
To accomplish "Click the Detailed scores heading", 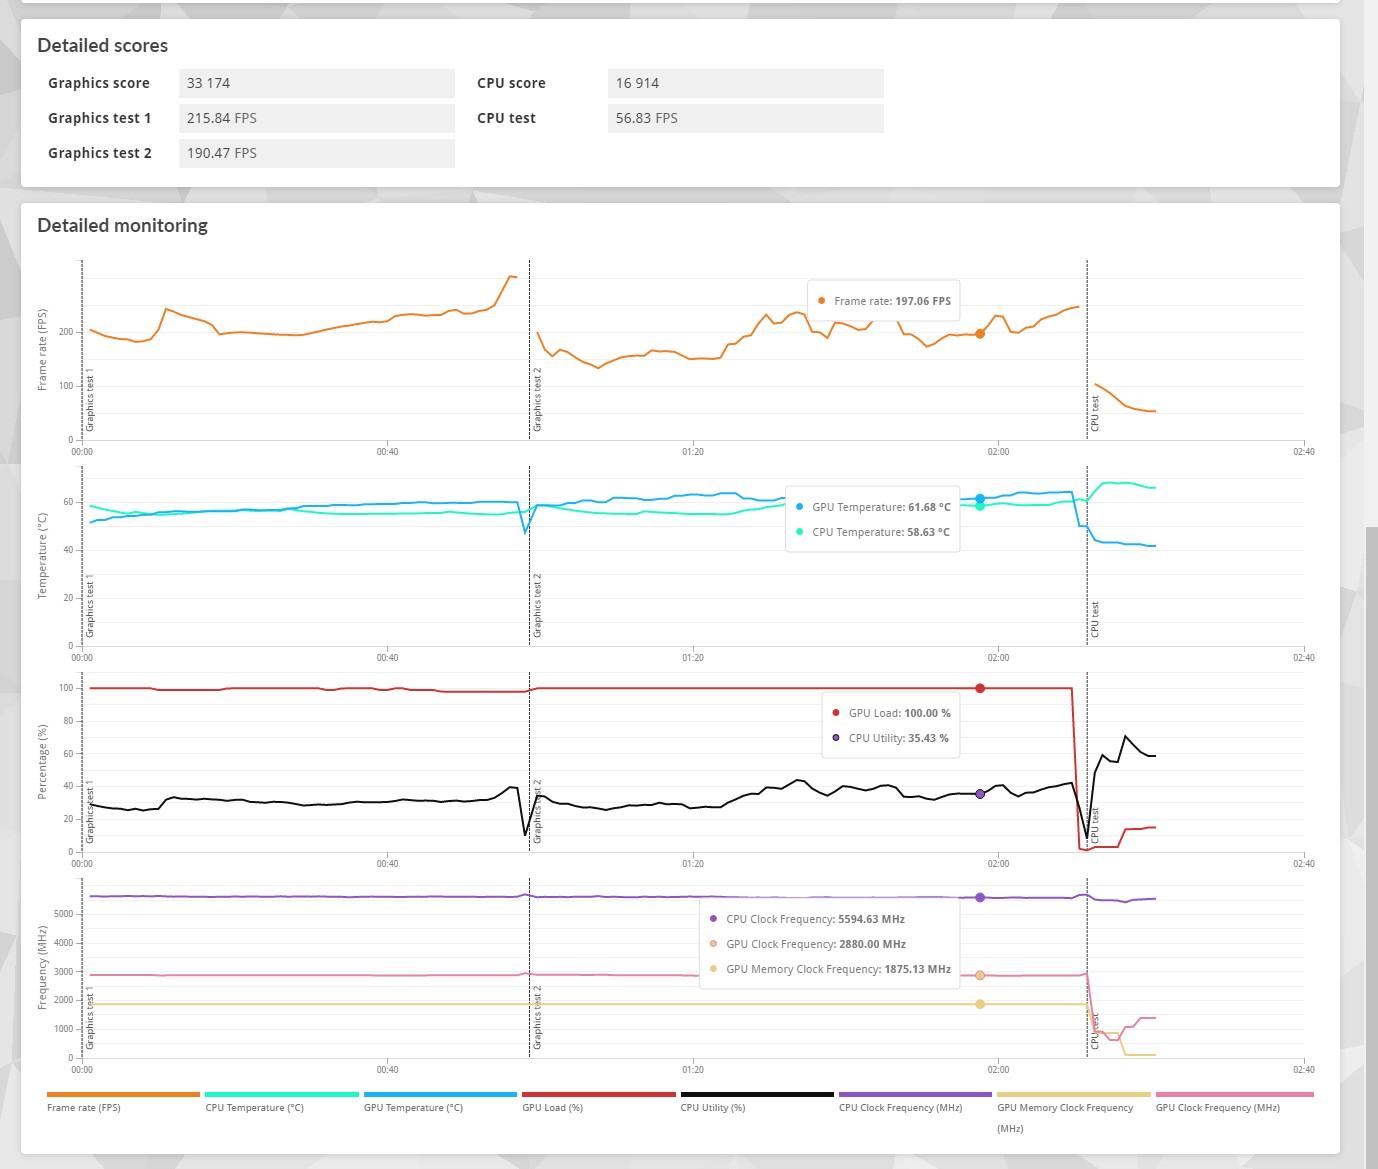I will [x=102, y=46].
